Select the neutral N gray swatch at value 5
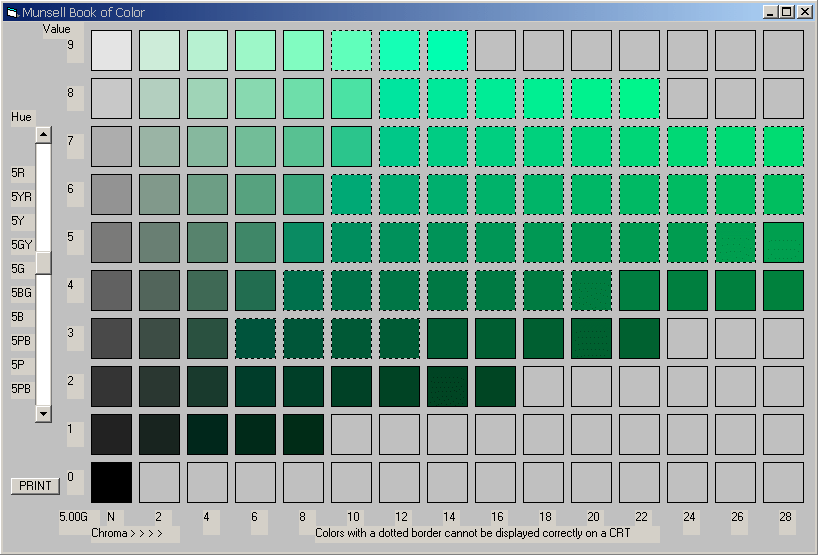 point(111,243)
